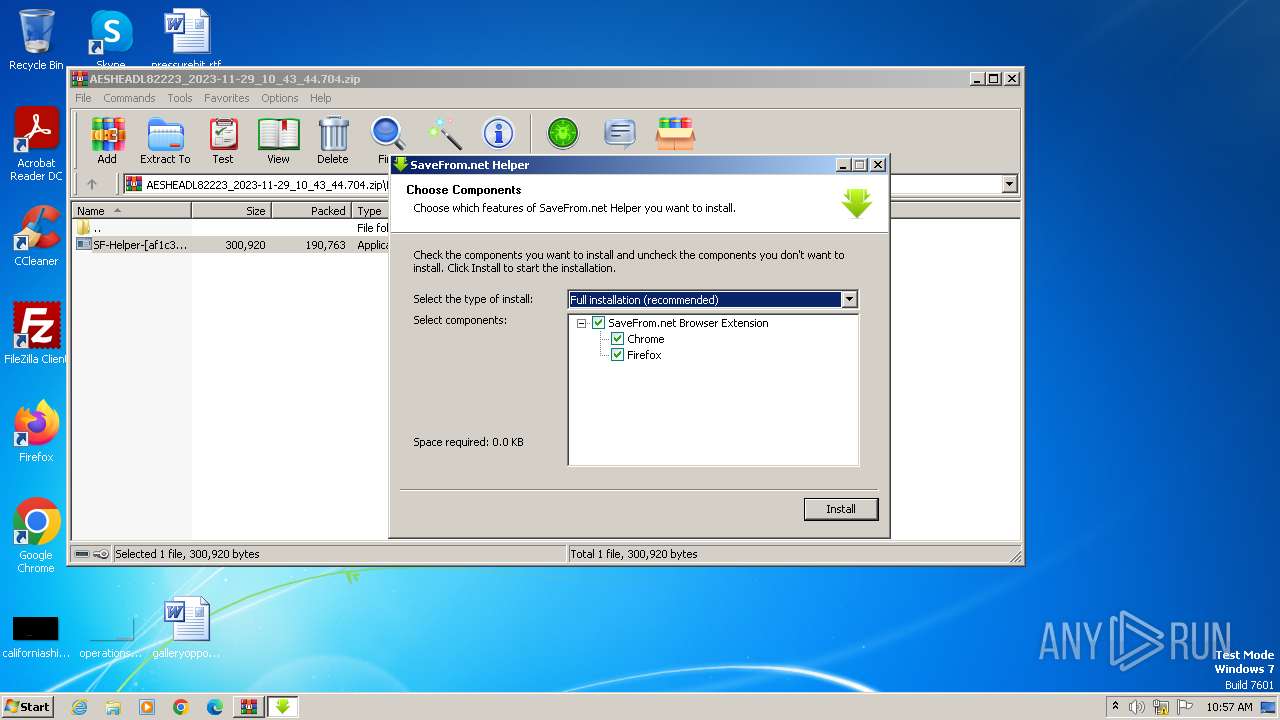Click the WinRAR taskbar button
Image resolution: width=1280 pixels, height=720 pixels.
pyautogui.click(x=249, y=707)
